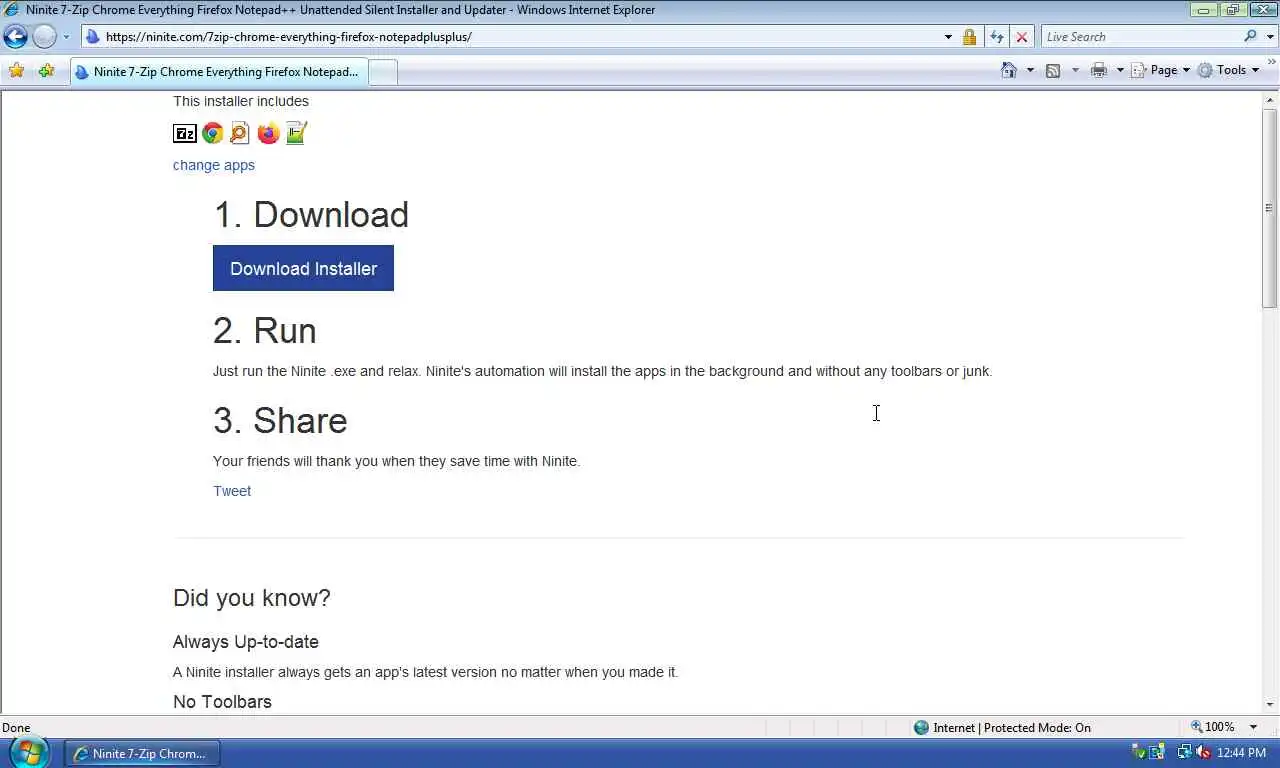
Task: Expand the Feeds dropdown arrow
Action: [1075, 70]
